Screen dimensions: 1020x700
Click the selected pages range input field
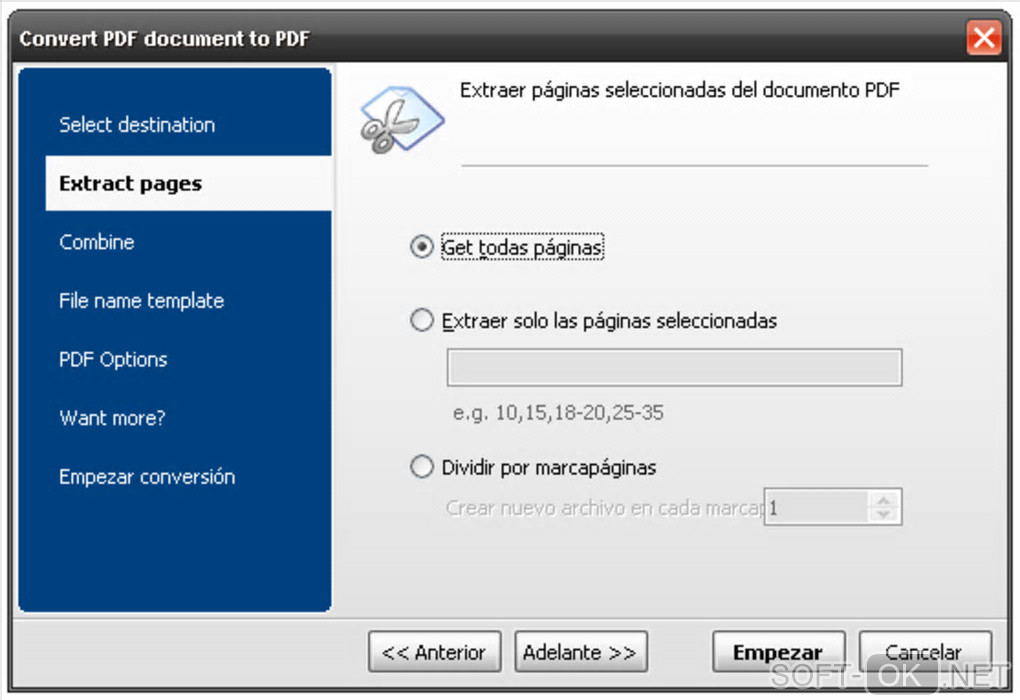coord(674,367)
